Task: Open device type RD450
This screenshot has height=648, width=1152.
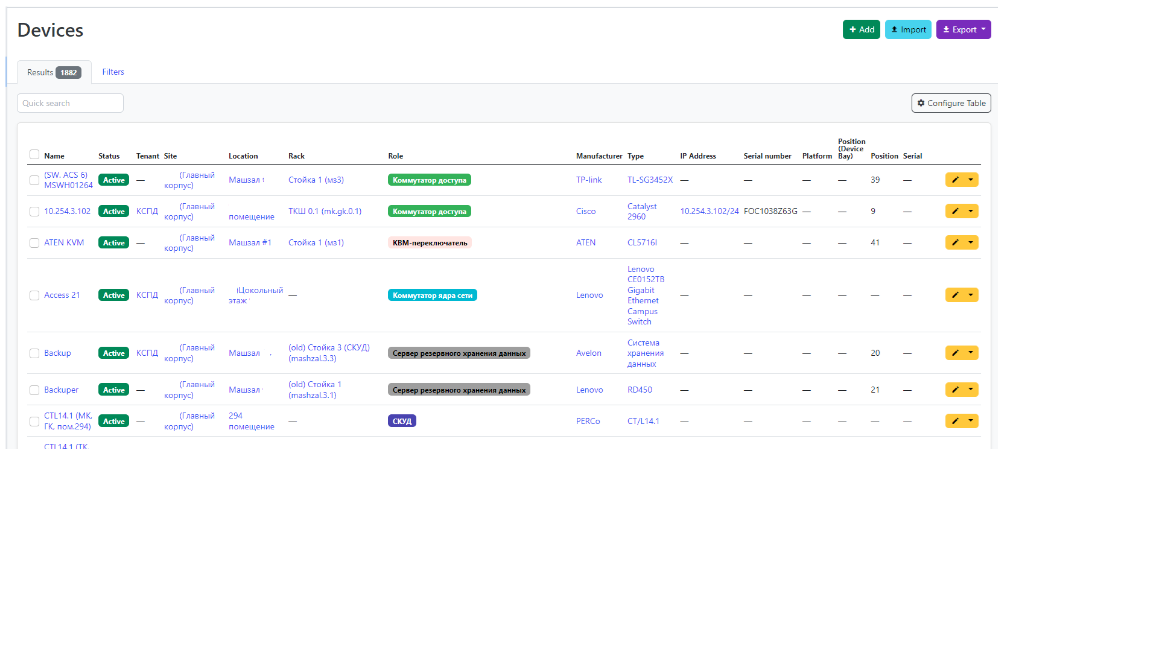Action: (639, 390)
